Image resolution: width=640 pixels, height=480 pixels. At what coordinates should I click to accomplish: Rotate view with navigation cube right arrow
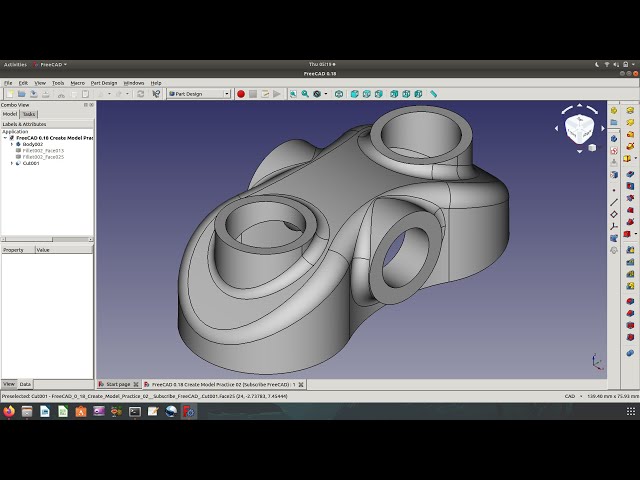[603, 128]
